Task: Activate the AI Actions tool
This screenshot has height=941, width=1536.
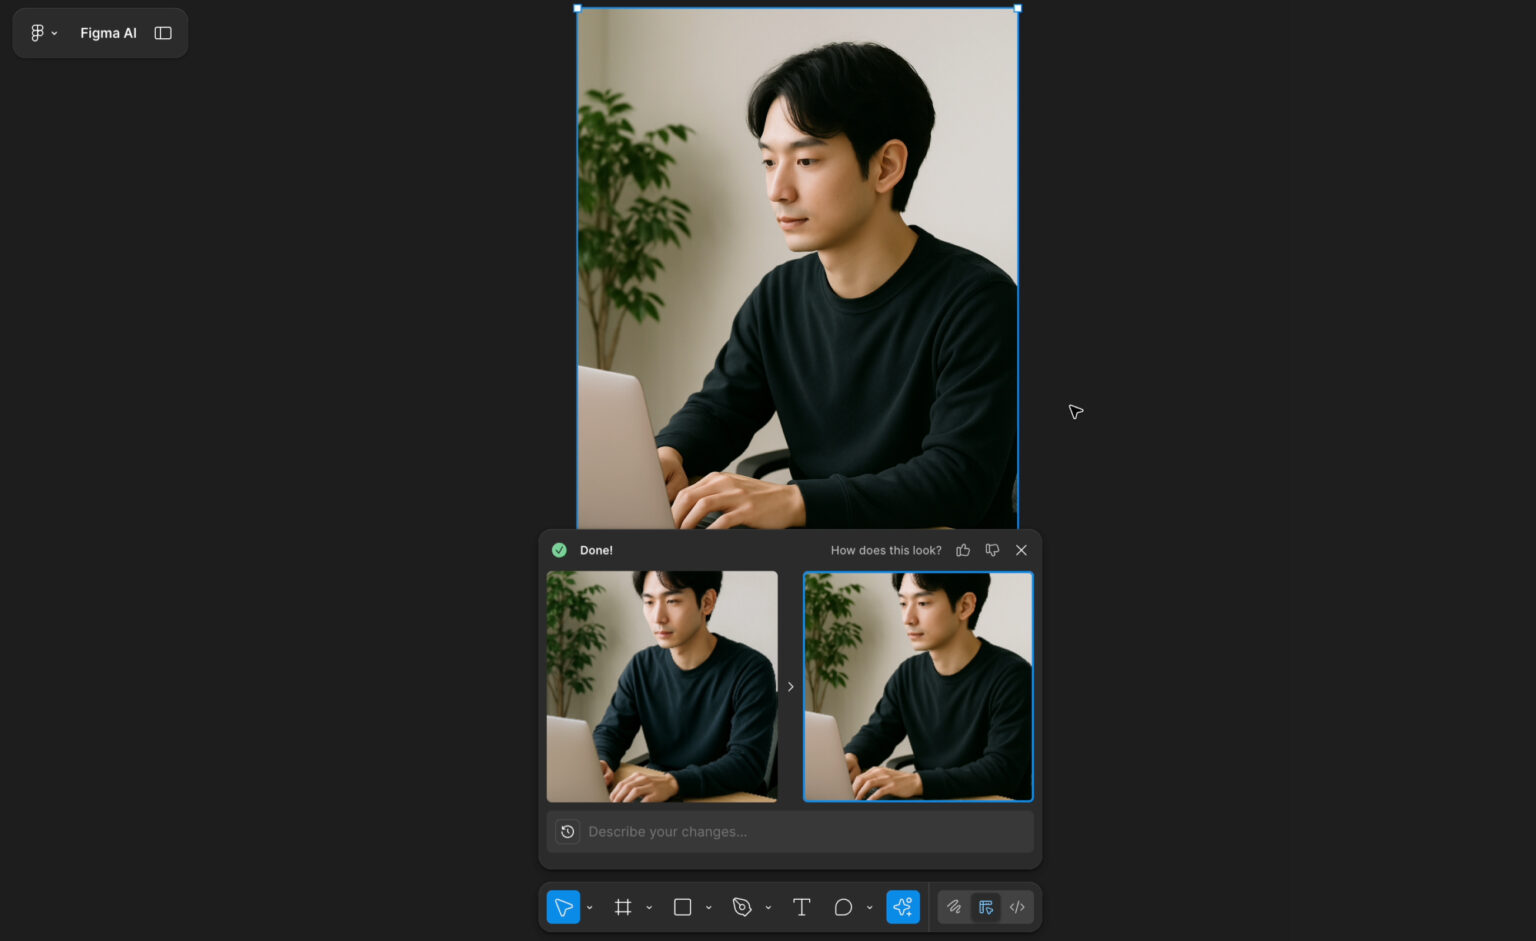Action: point(903,907)
